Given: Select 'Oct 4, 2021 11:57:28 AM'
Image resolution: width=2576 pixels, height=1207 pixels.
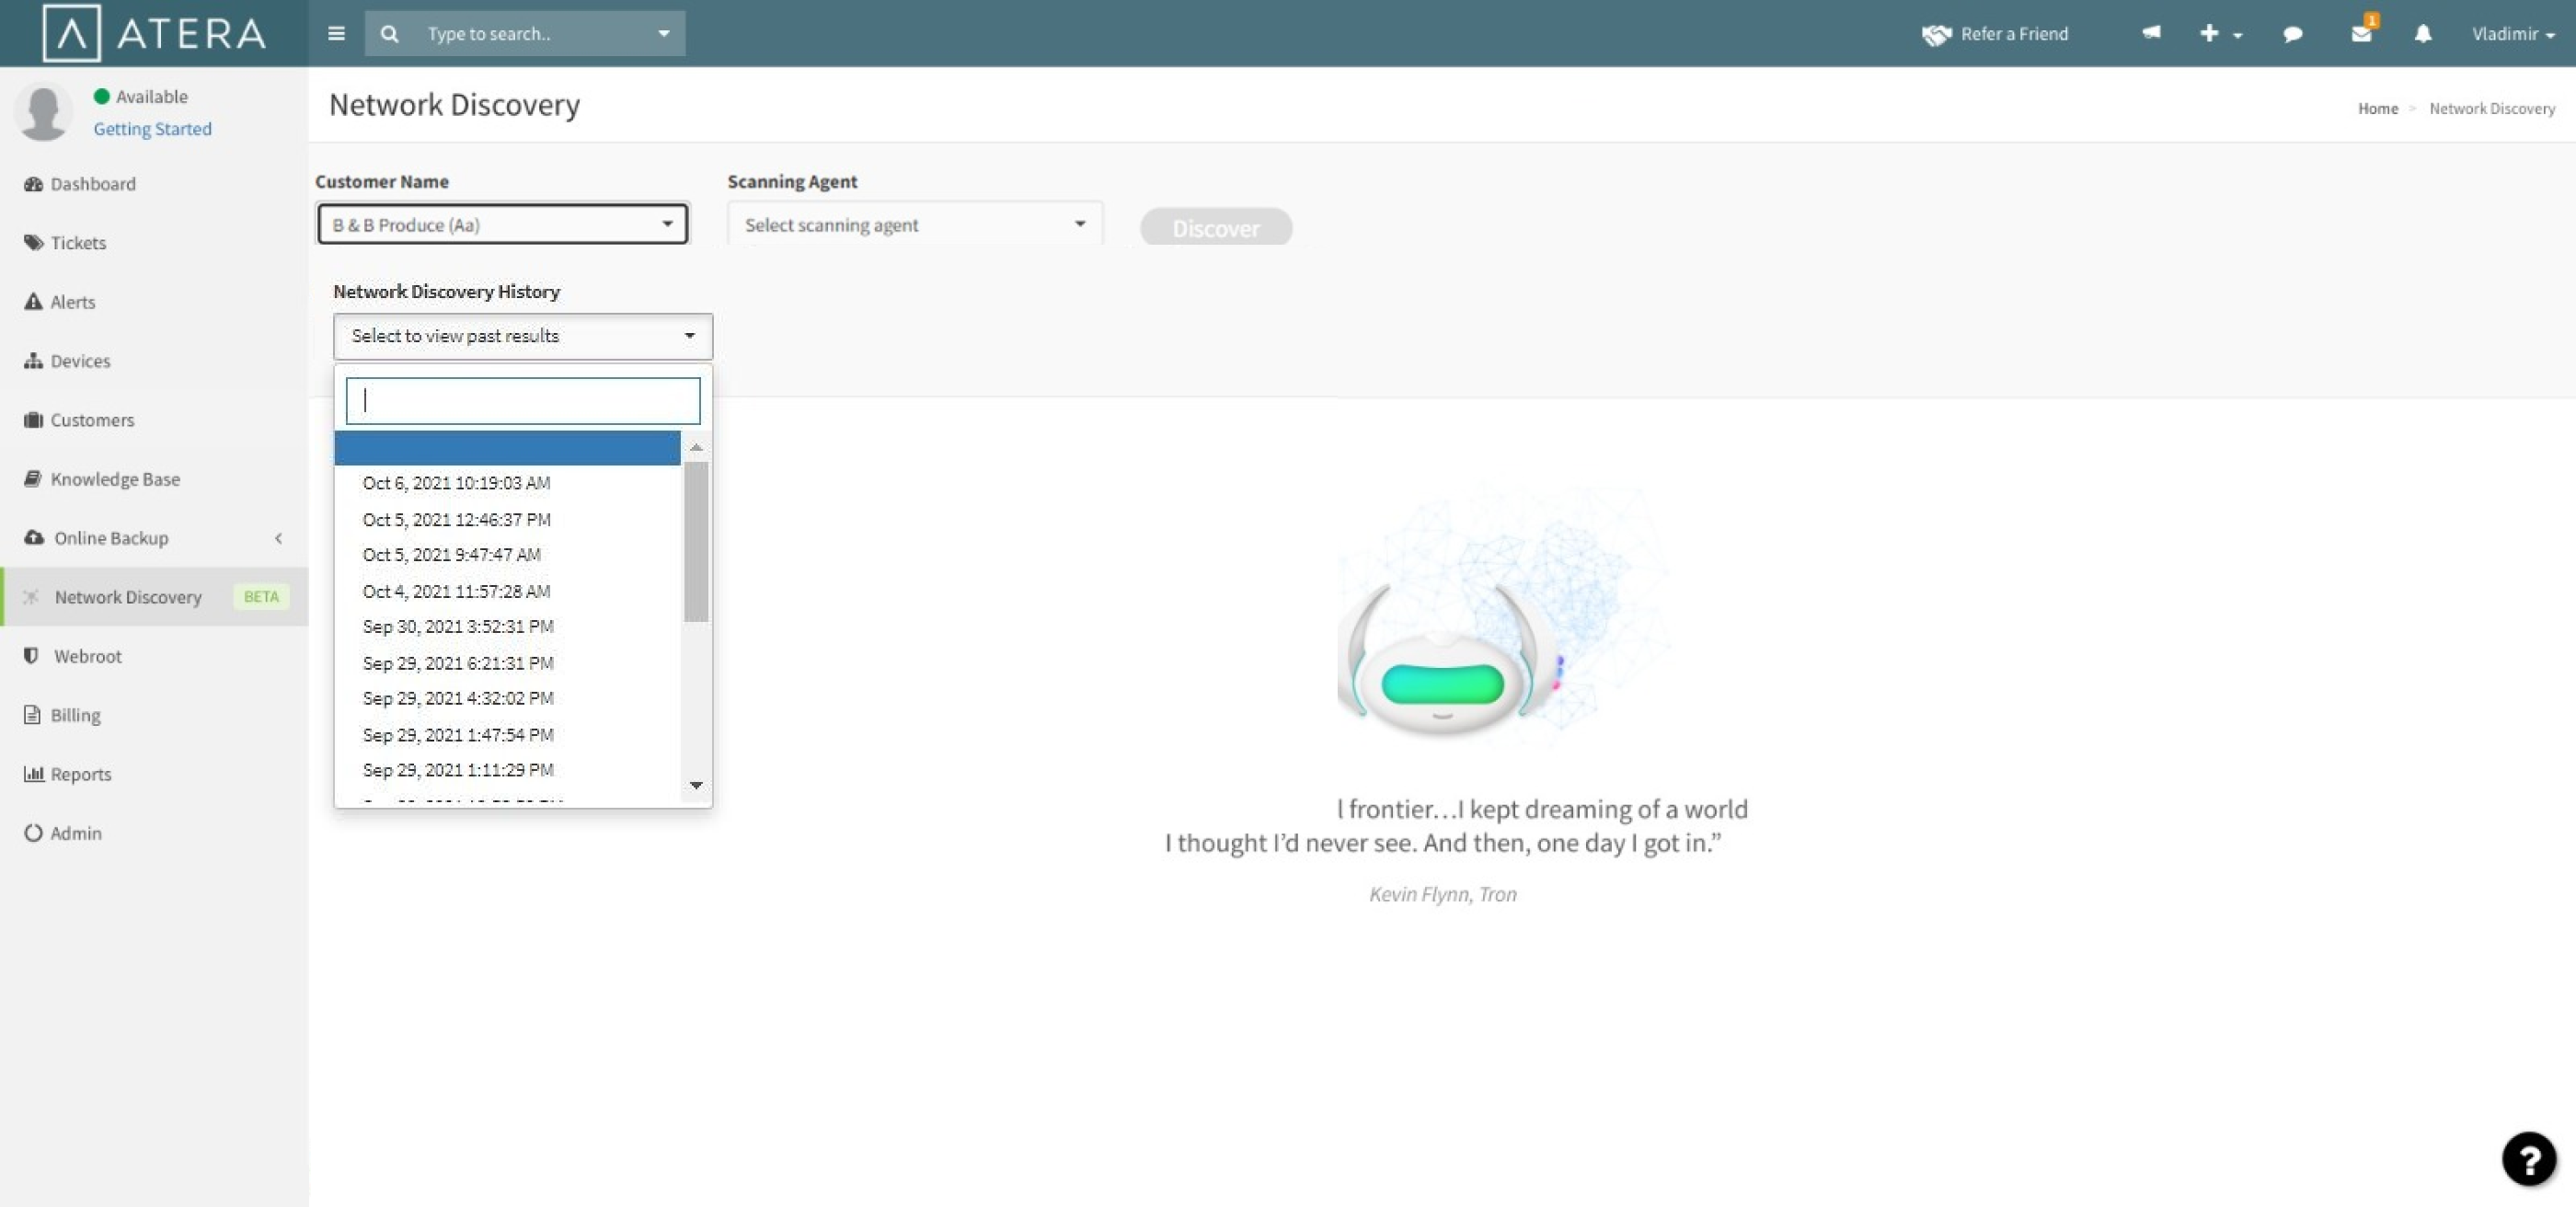Looking at the screenshot, I should click(456, 591).
